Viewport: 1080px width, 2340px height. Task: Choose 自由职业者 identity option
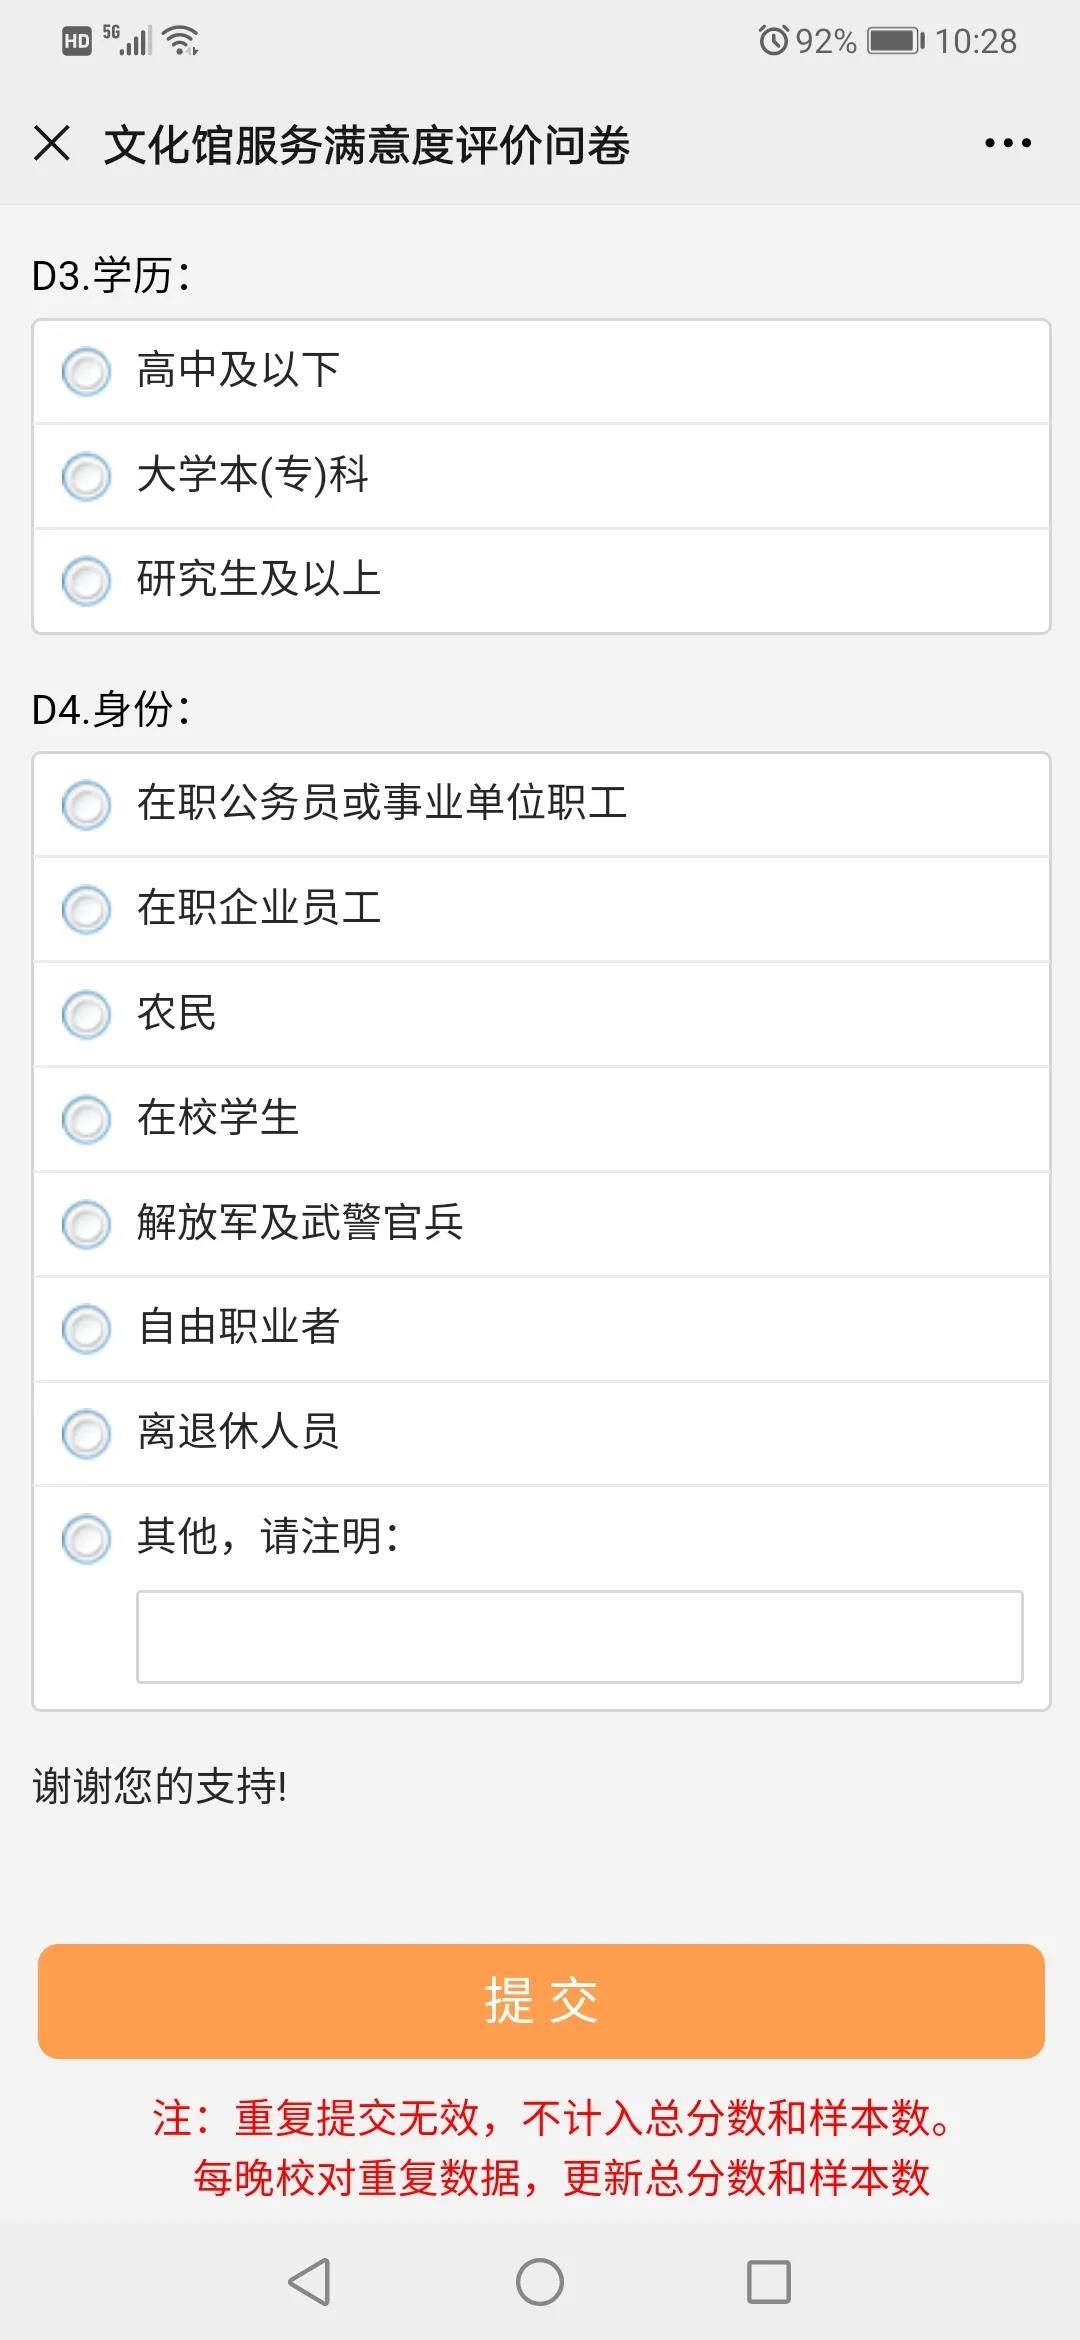86,1329
